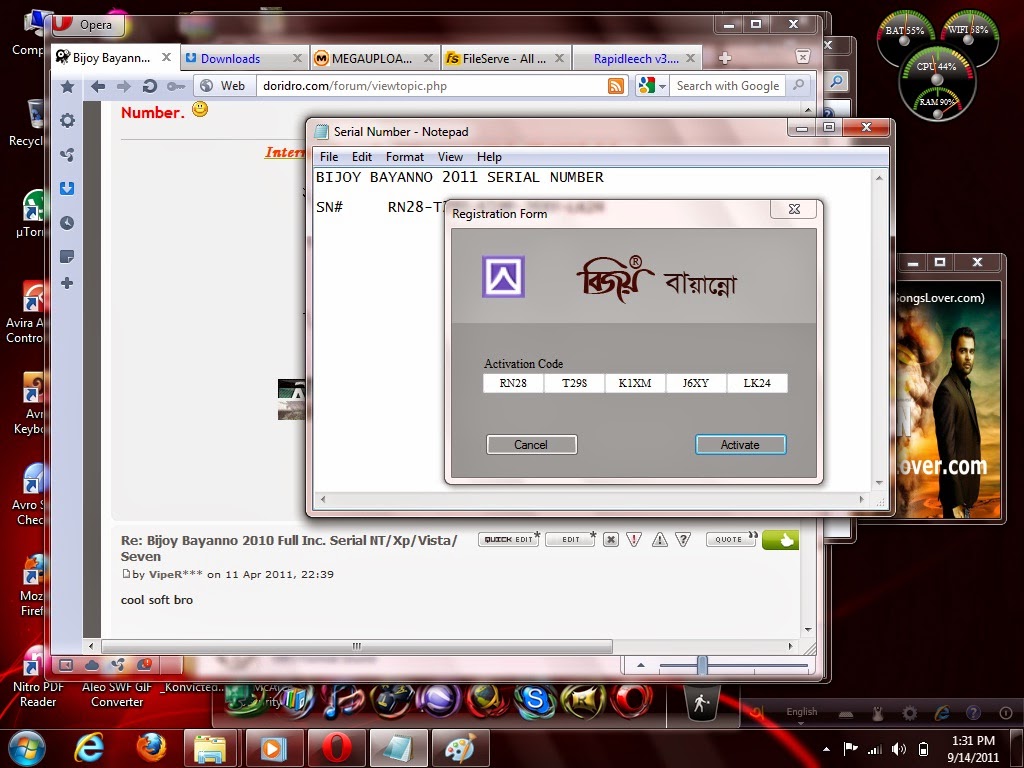This screenshot has height=768, width=1024.
Task: Open closed tabs trash icon in Opera
Action: pyautogui.click(x=803, y=56)
